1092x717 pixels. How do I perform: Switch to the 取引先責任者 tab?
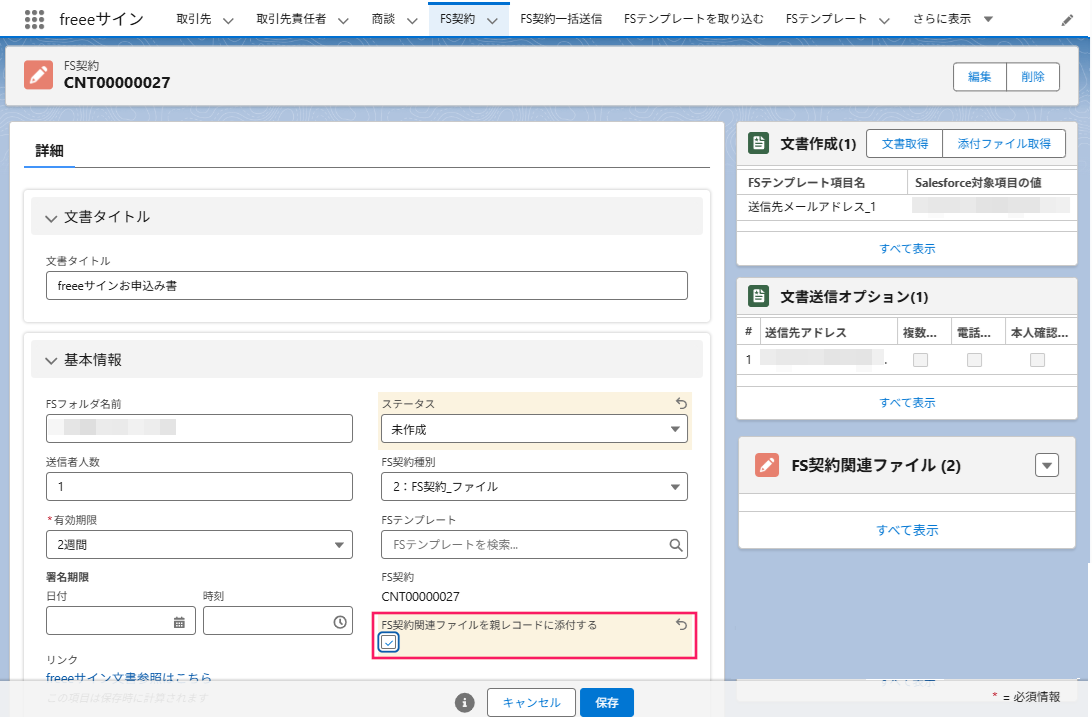coord(291,19)
